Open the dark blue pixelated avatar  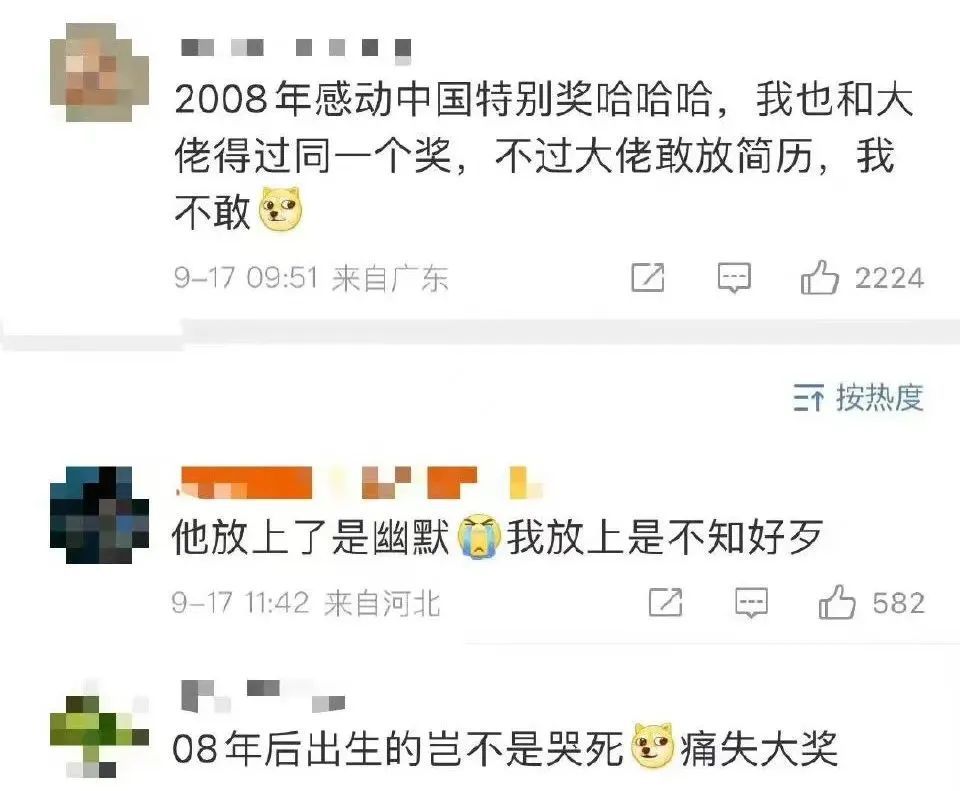click(x=99, y=515)
